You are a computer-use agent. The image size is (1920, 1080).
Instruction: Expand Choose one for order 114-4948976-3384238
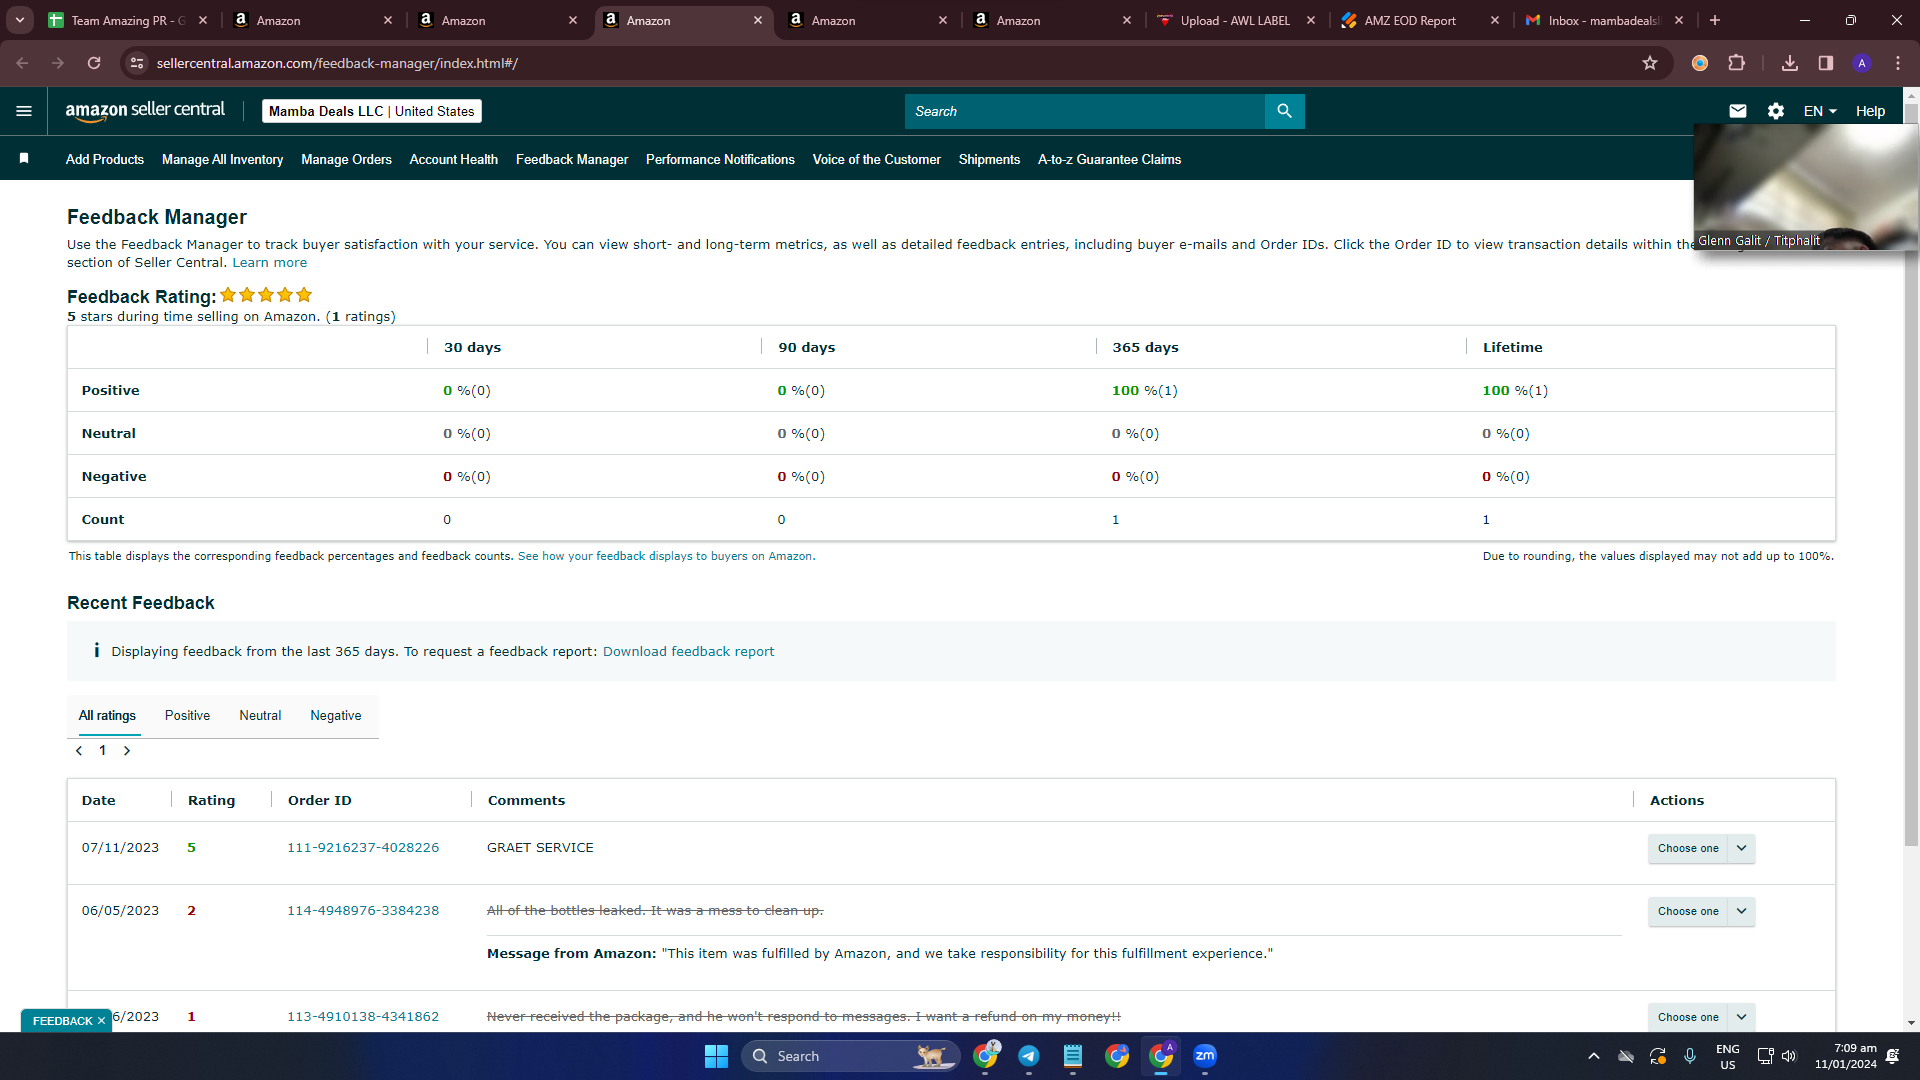pos(1701,911)
